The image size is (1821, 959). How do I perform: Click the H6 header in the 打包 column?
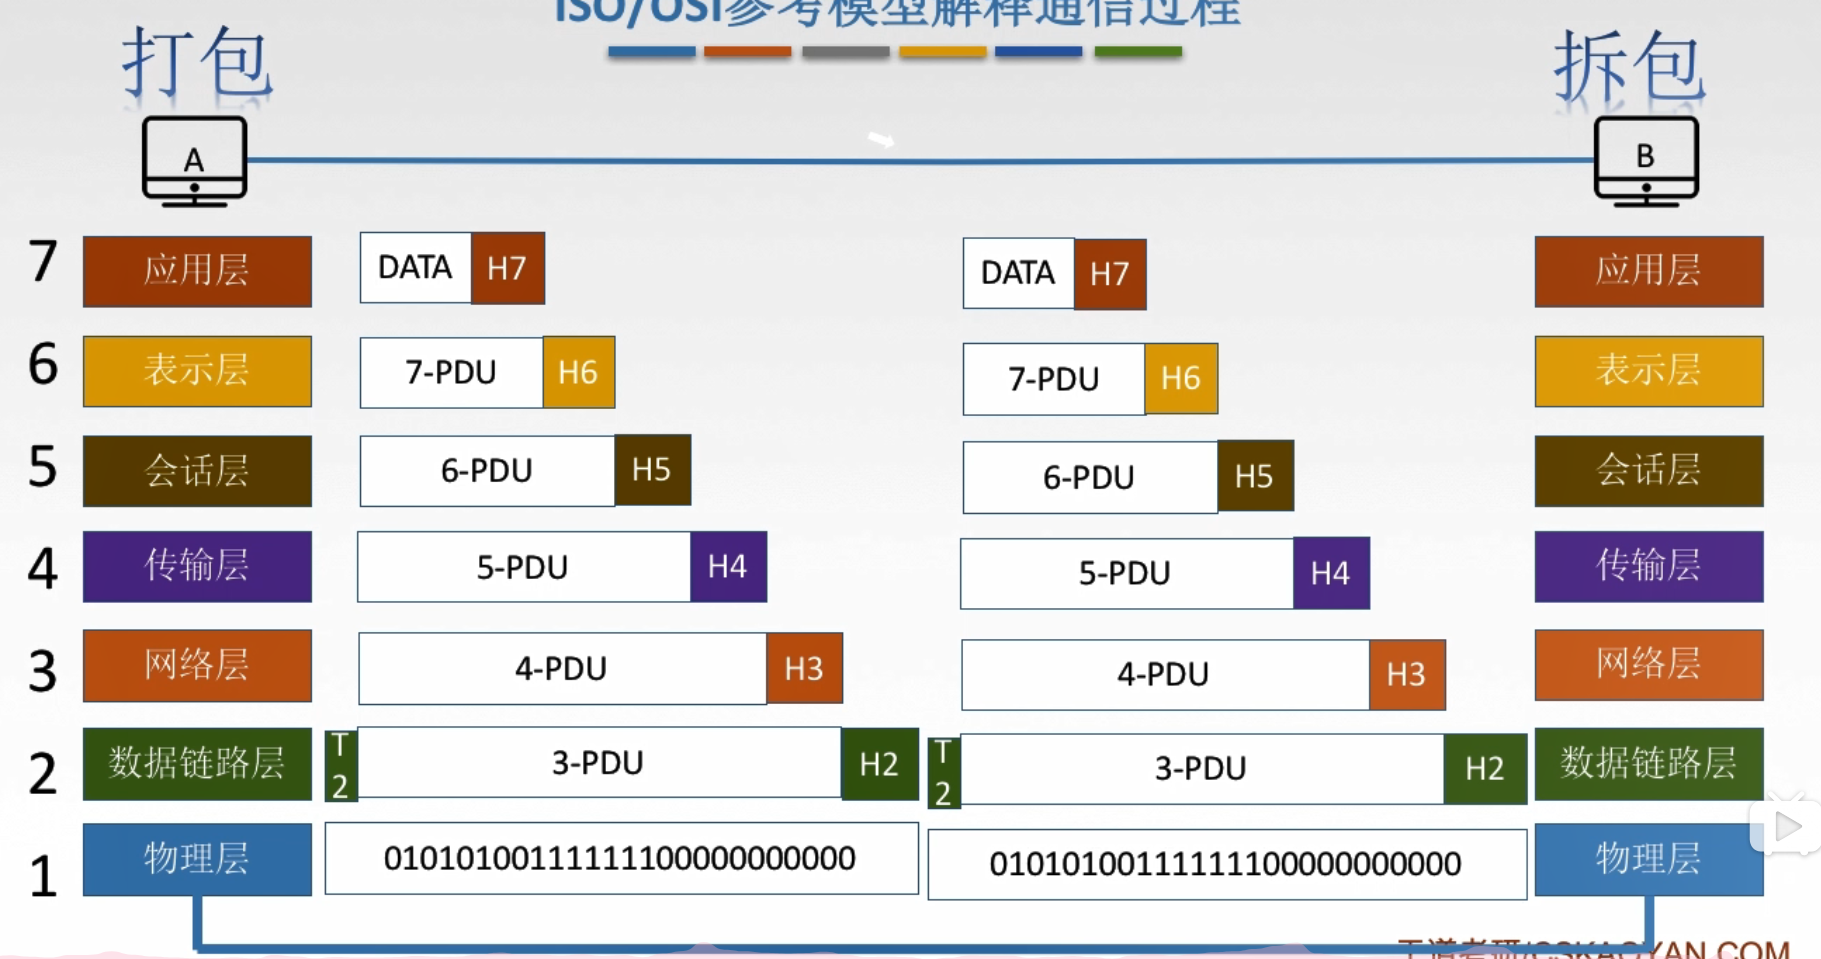(x=579, y=372)
